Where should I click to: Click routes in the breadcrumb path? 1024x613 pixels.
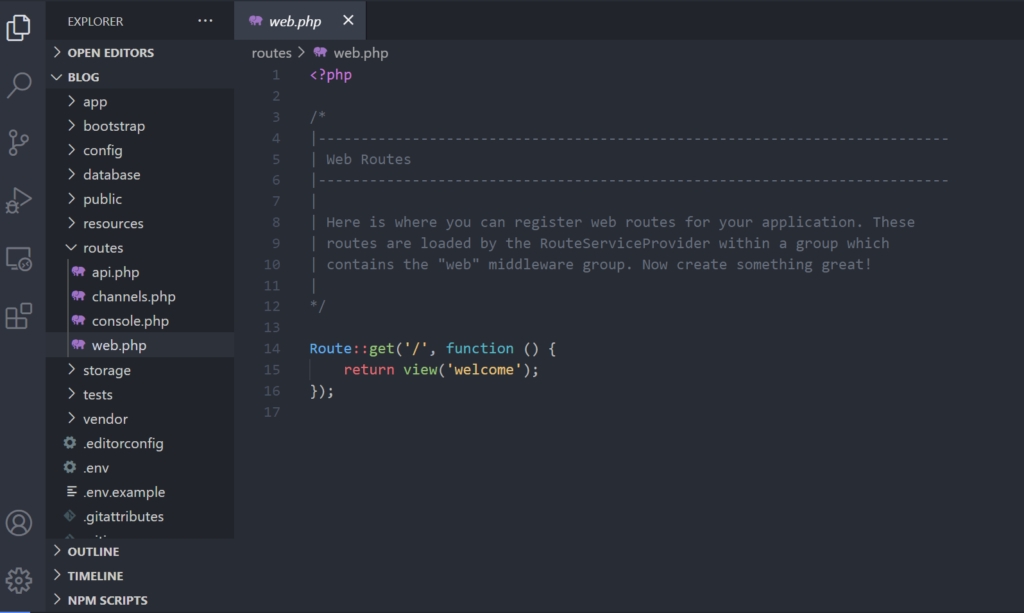coord(271,53)
